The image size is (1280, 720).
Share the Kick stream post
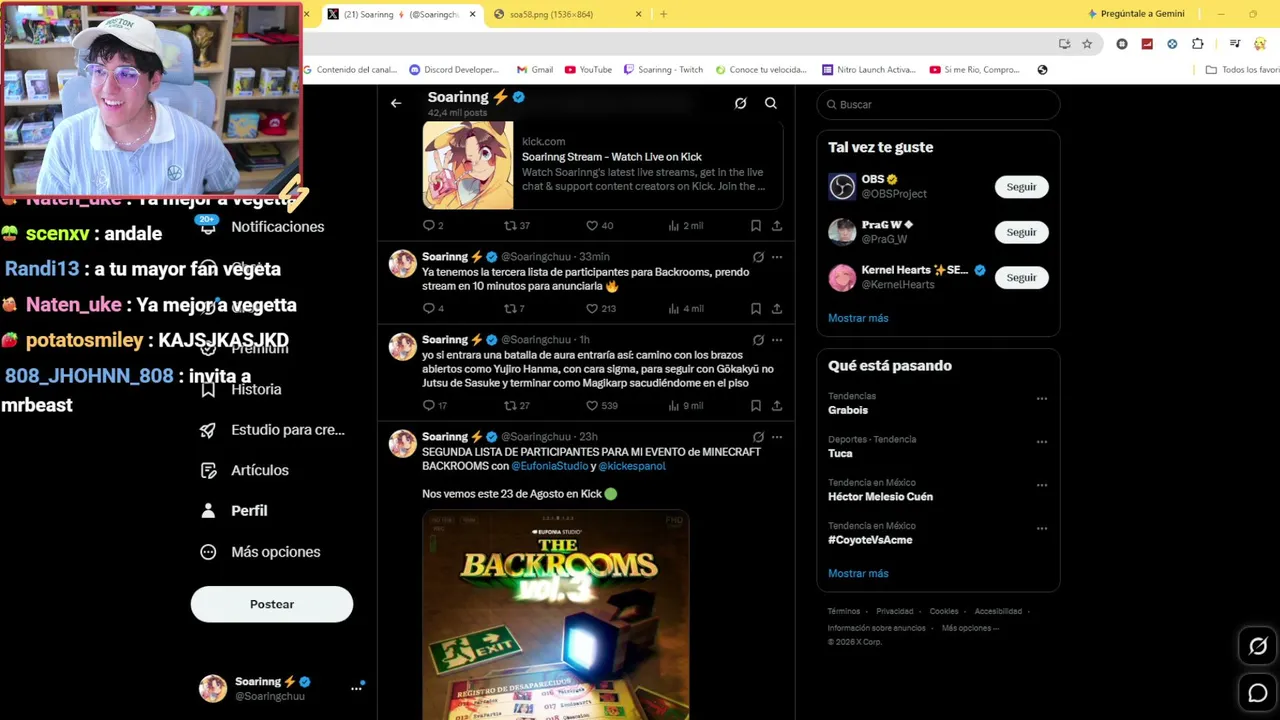[x=777, y=226]
